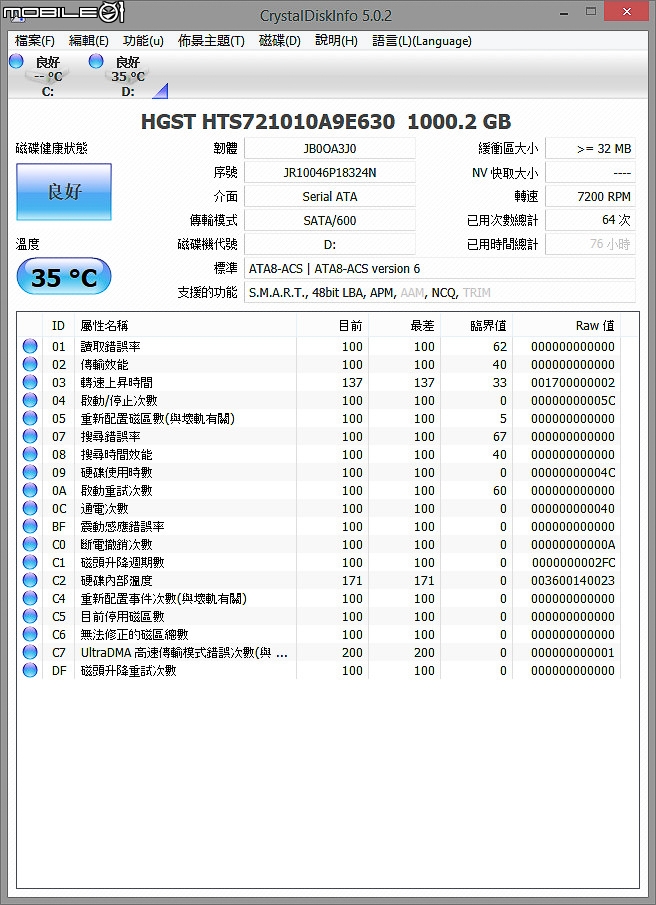
Task: Maximize the CrystalDiskInfo window
Action: 590,12
